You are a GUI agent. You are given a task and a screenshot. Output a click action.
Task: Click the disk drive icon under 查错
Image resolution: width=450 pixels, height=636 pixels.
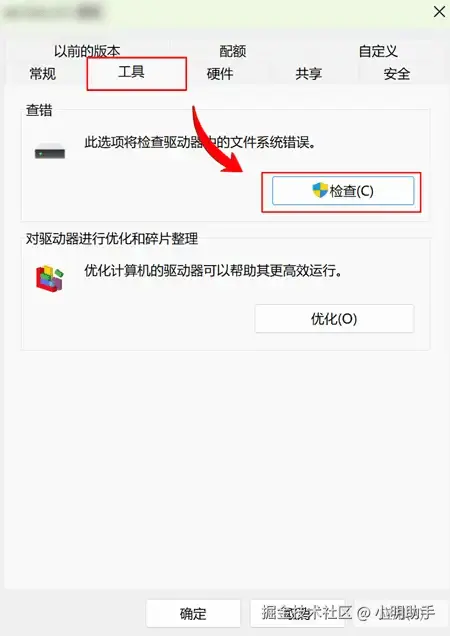tap(50, 151)
